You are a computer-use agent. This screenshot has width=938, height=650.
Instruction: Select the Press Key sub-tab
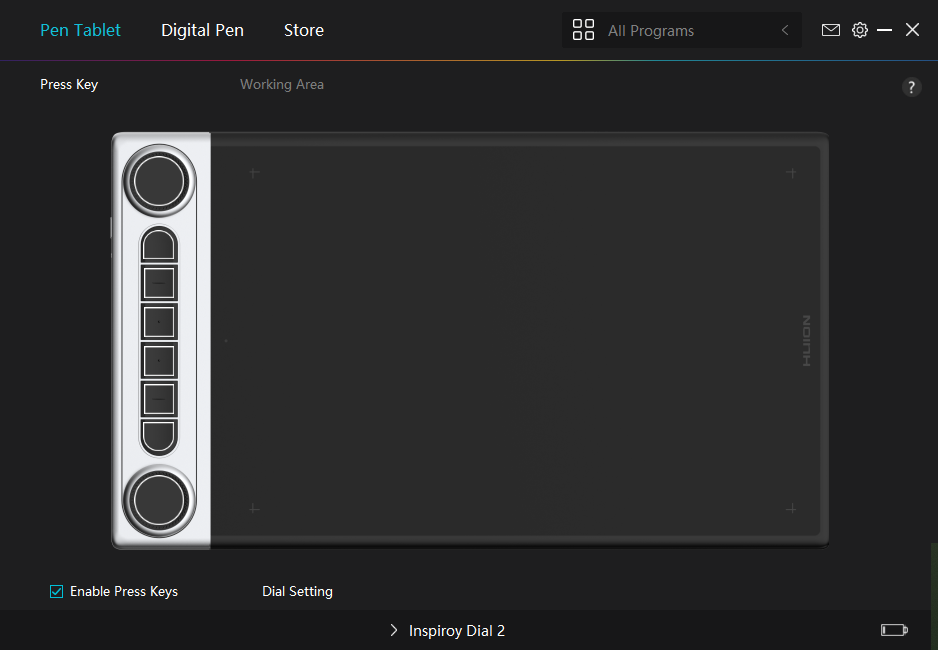[x=69, y=84]
